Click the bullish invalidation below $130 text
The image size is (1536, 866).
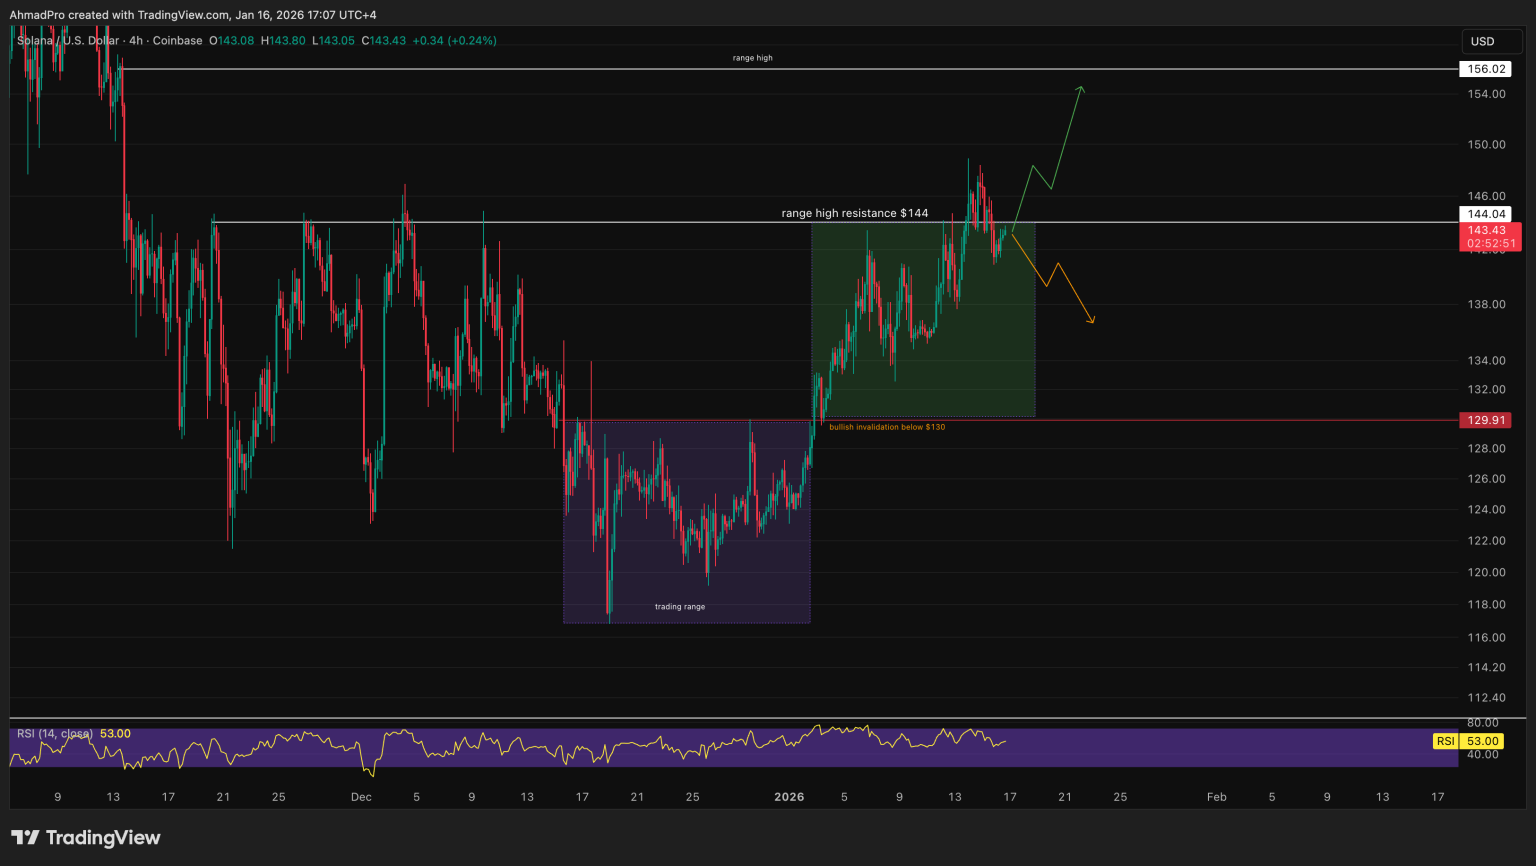[x=886, y=425]
